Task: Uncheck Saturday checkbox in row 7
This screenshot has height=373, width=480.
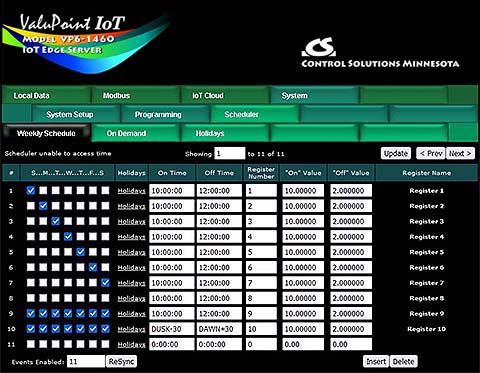Action: click(x=105, y=283)
